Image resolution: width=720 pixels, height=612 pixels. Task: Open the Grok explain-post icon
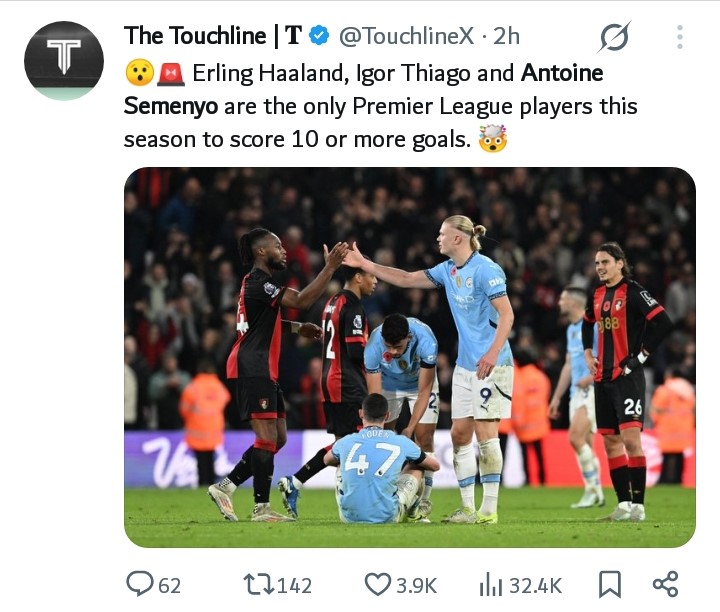point(614,38)
